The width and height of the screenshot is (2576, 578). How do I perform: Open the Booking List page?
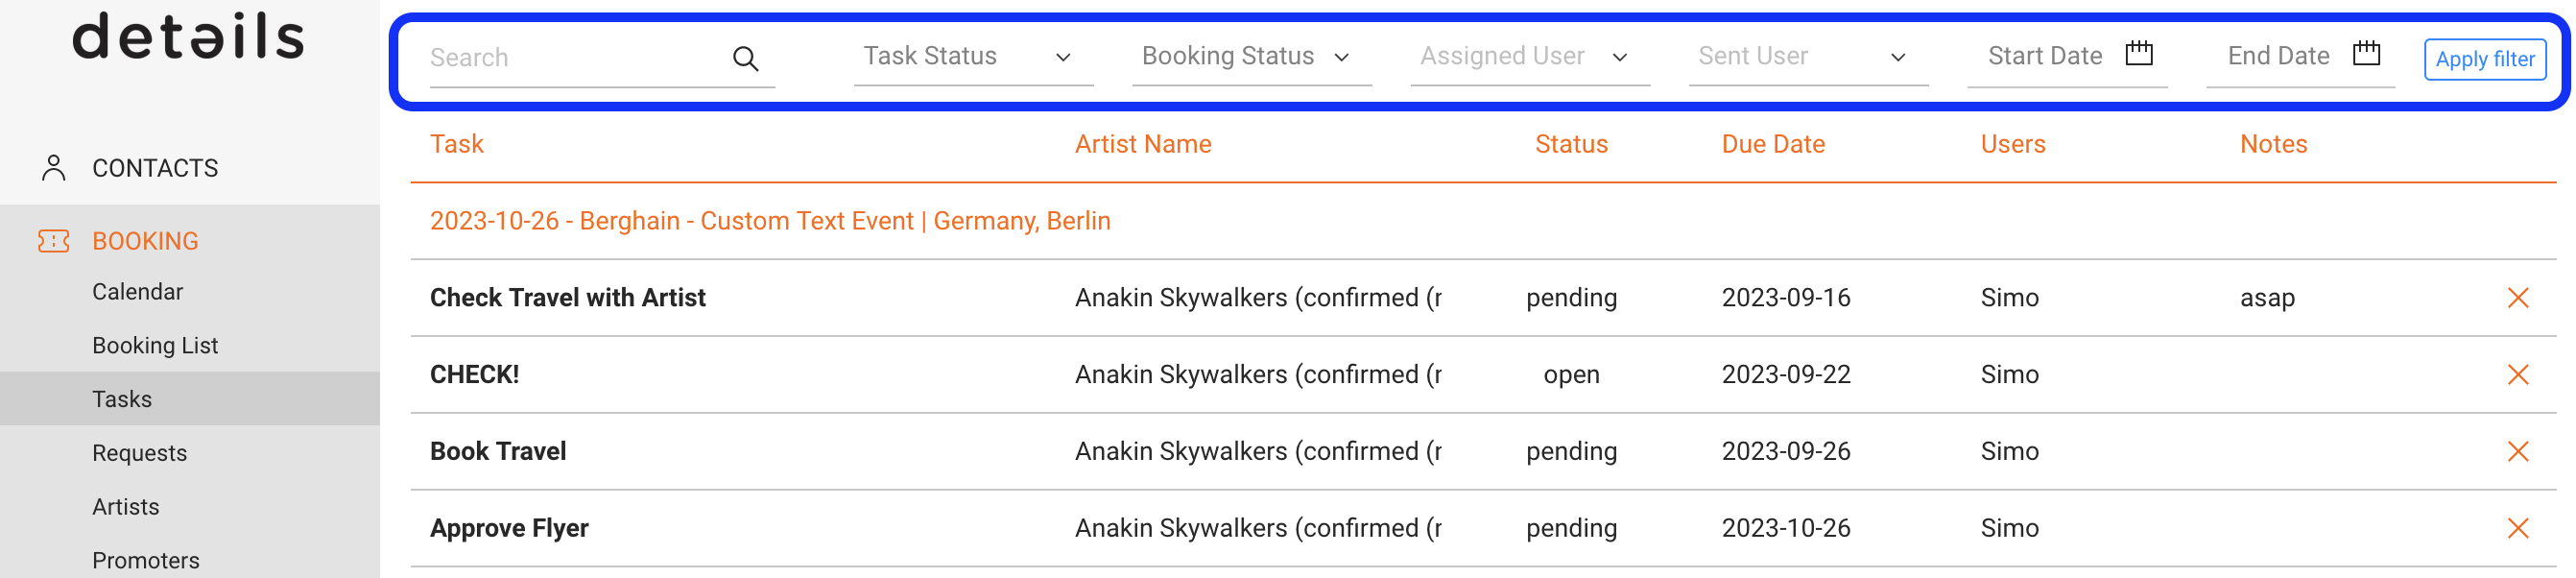click(x=155, y=346)
